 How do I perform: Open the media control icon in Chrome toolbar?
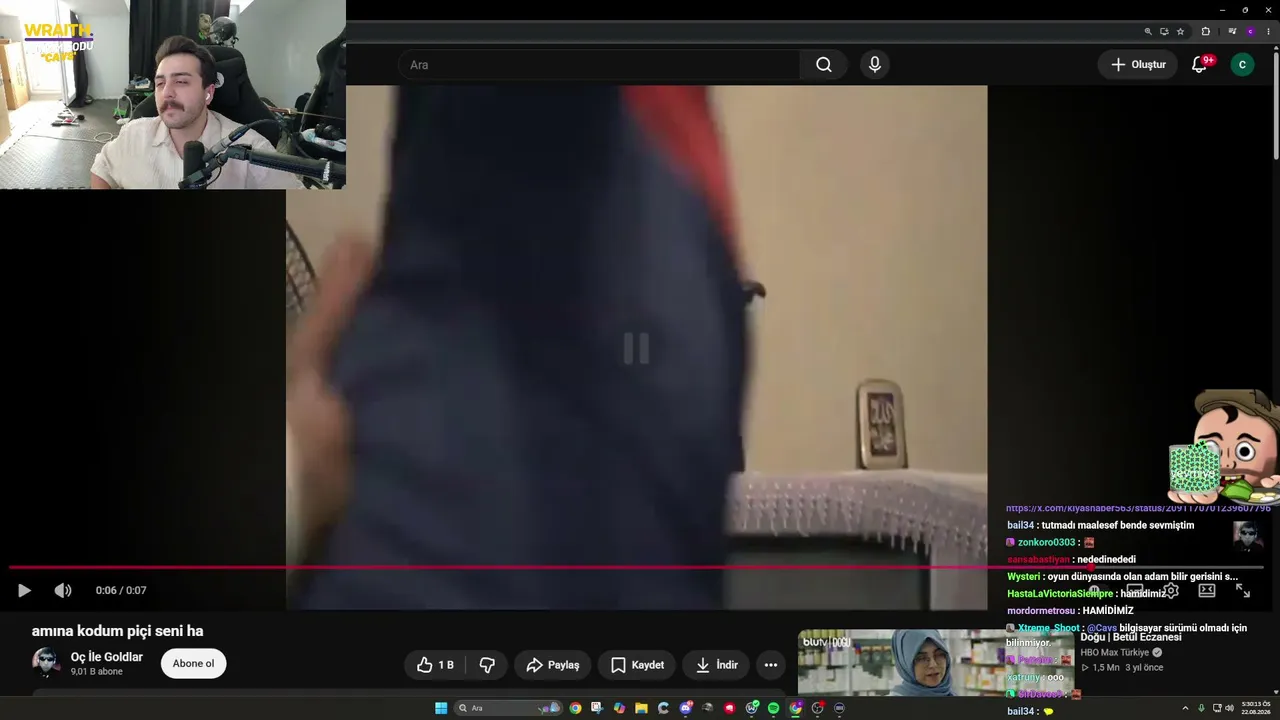tap(1232, 31)
